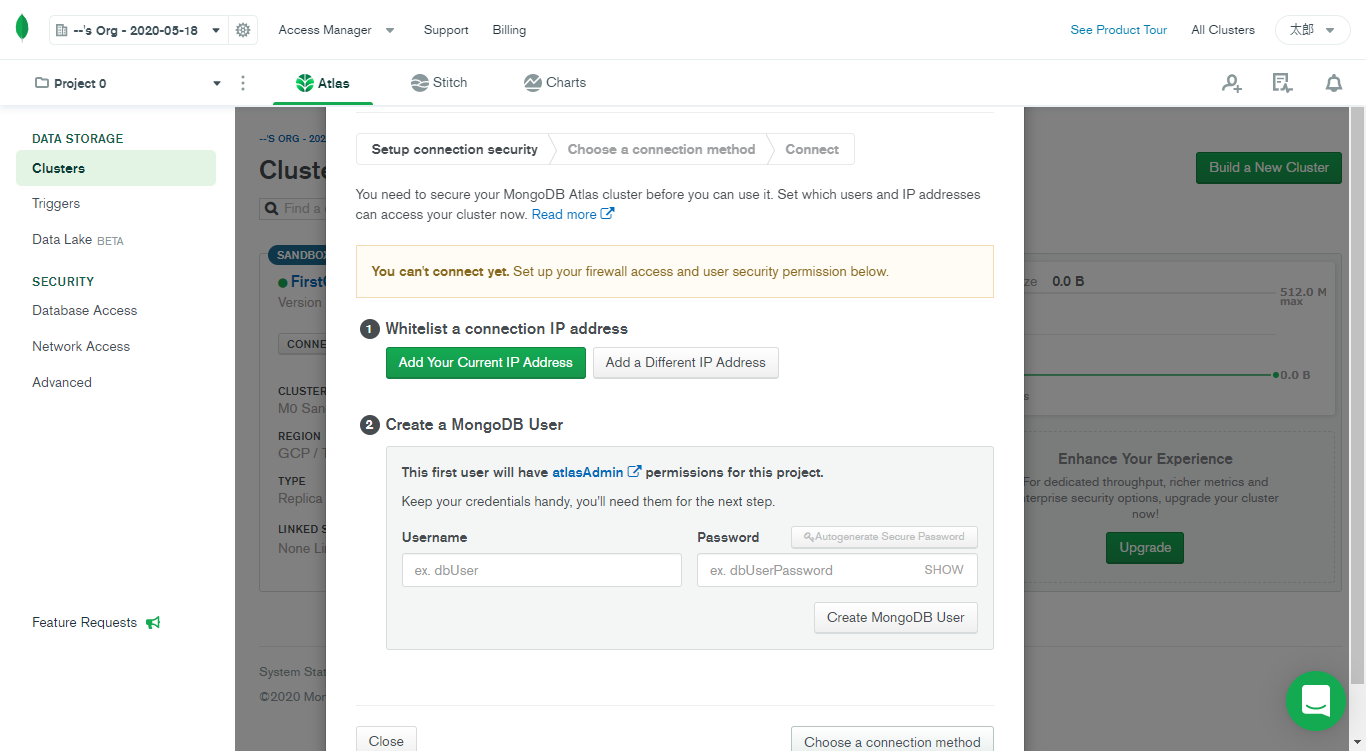This screenshot has width=1366, height=751.
Task: Open the 太郎 user account menu
Action: (1312, 30)
